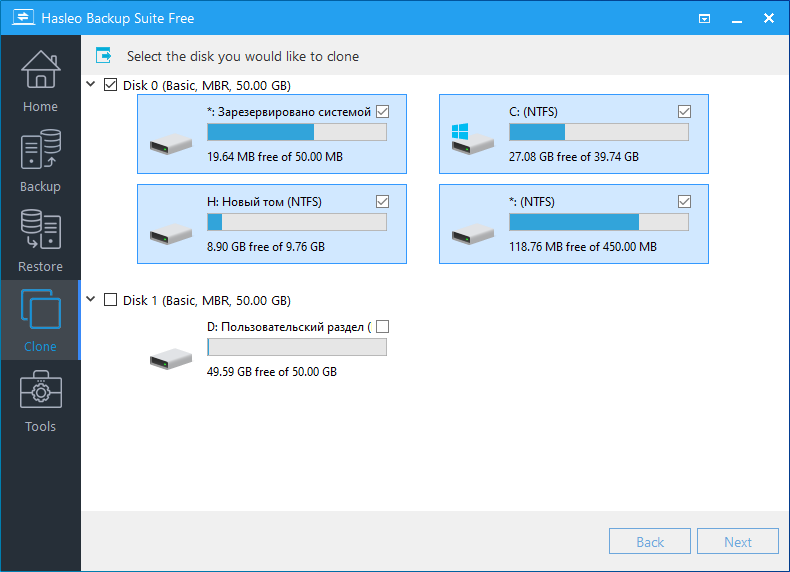The width and height of the screenshot is (790, 572).
Task: Click the drive icon of D: partition
Action: click(x=171, y=359)
